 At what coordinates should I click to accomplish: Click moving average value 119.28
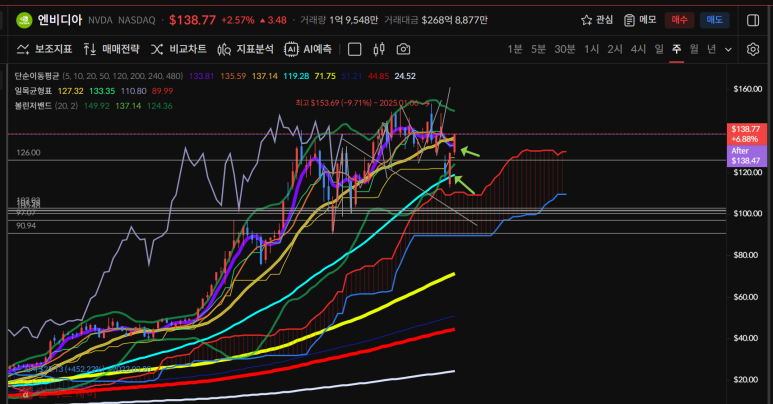(296, 76)
